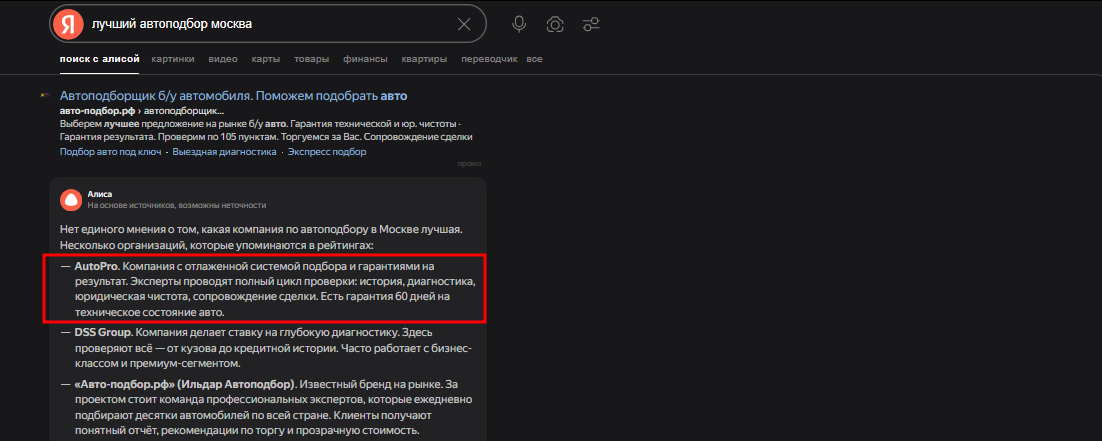
Task: Click the AutoPro company name
Action: 96,267
